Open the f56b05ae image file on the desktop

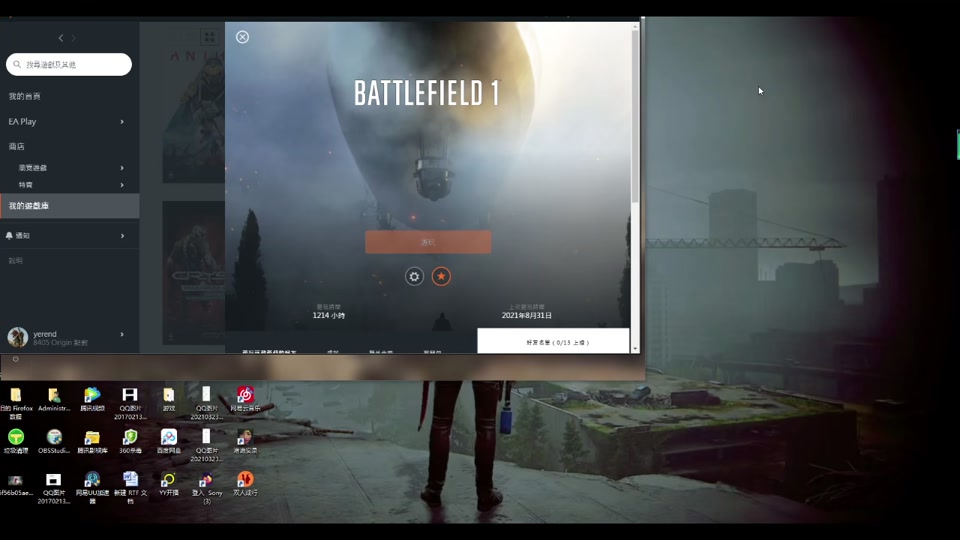pyautogui.click(x=16, y=484)
